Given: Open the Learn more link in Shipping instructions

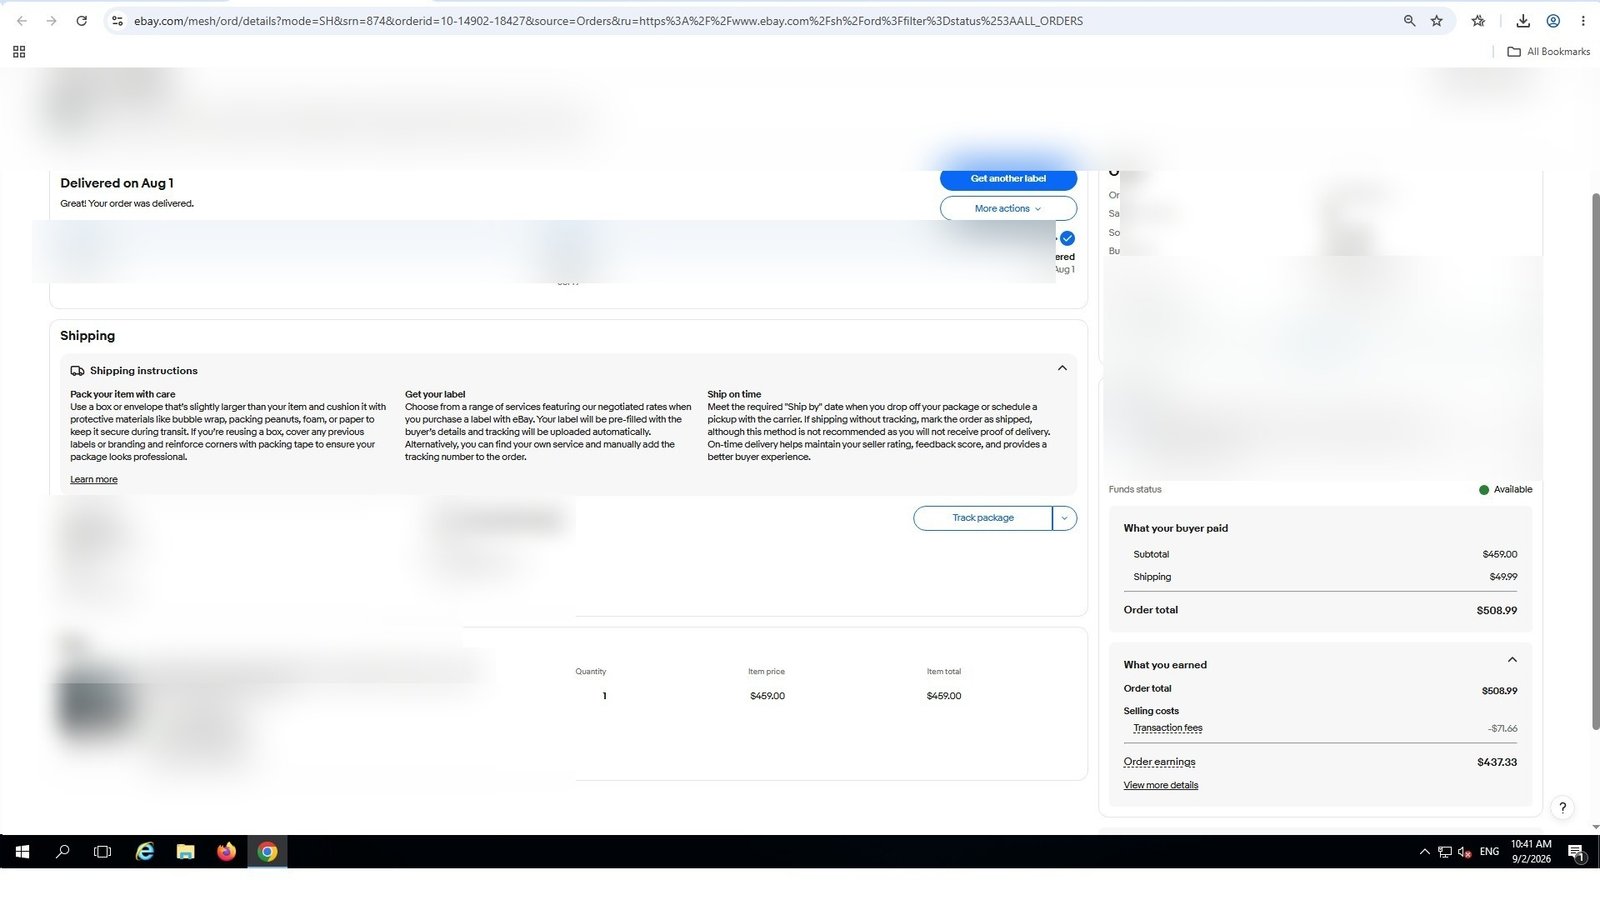Looking at the screenshot, I should (94, 480).
